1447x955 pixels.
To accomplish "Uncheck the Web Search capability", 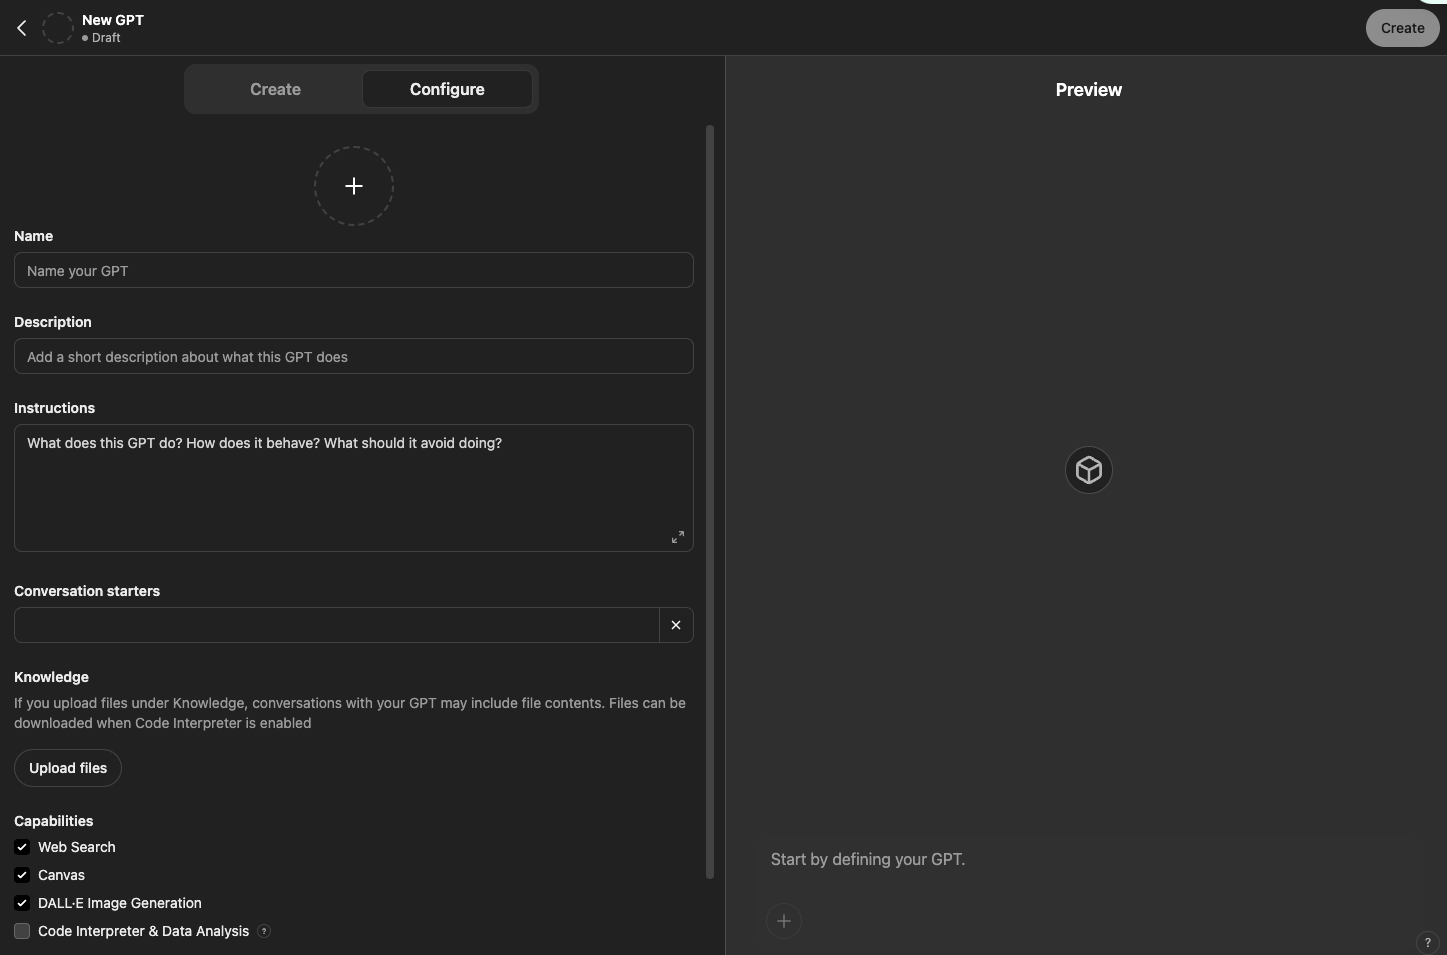I will [x=22, y=847].
